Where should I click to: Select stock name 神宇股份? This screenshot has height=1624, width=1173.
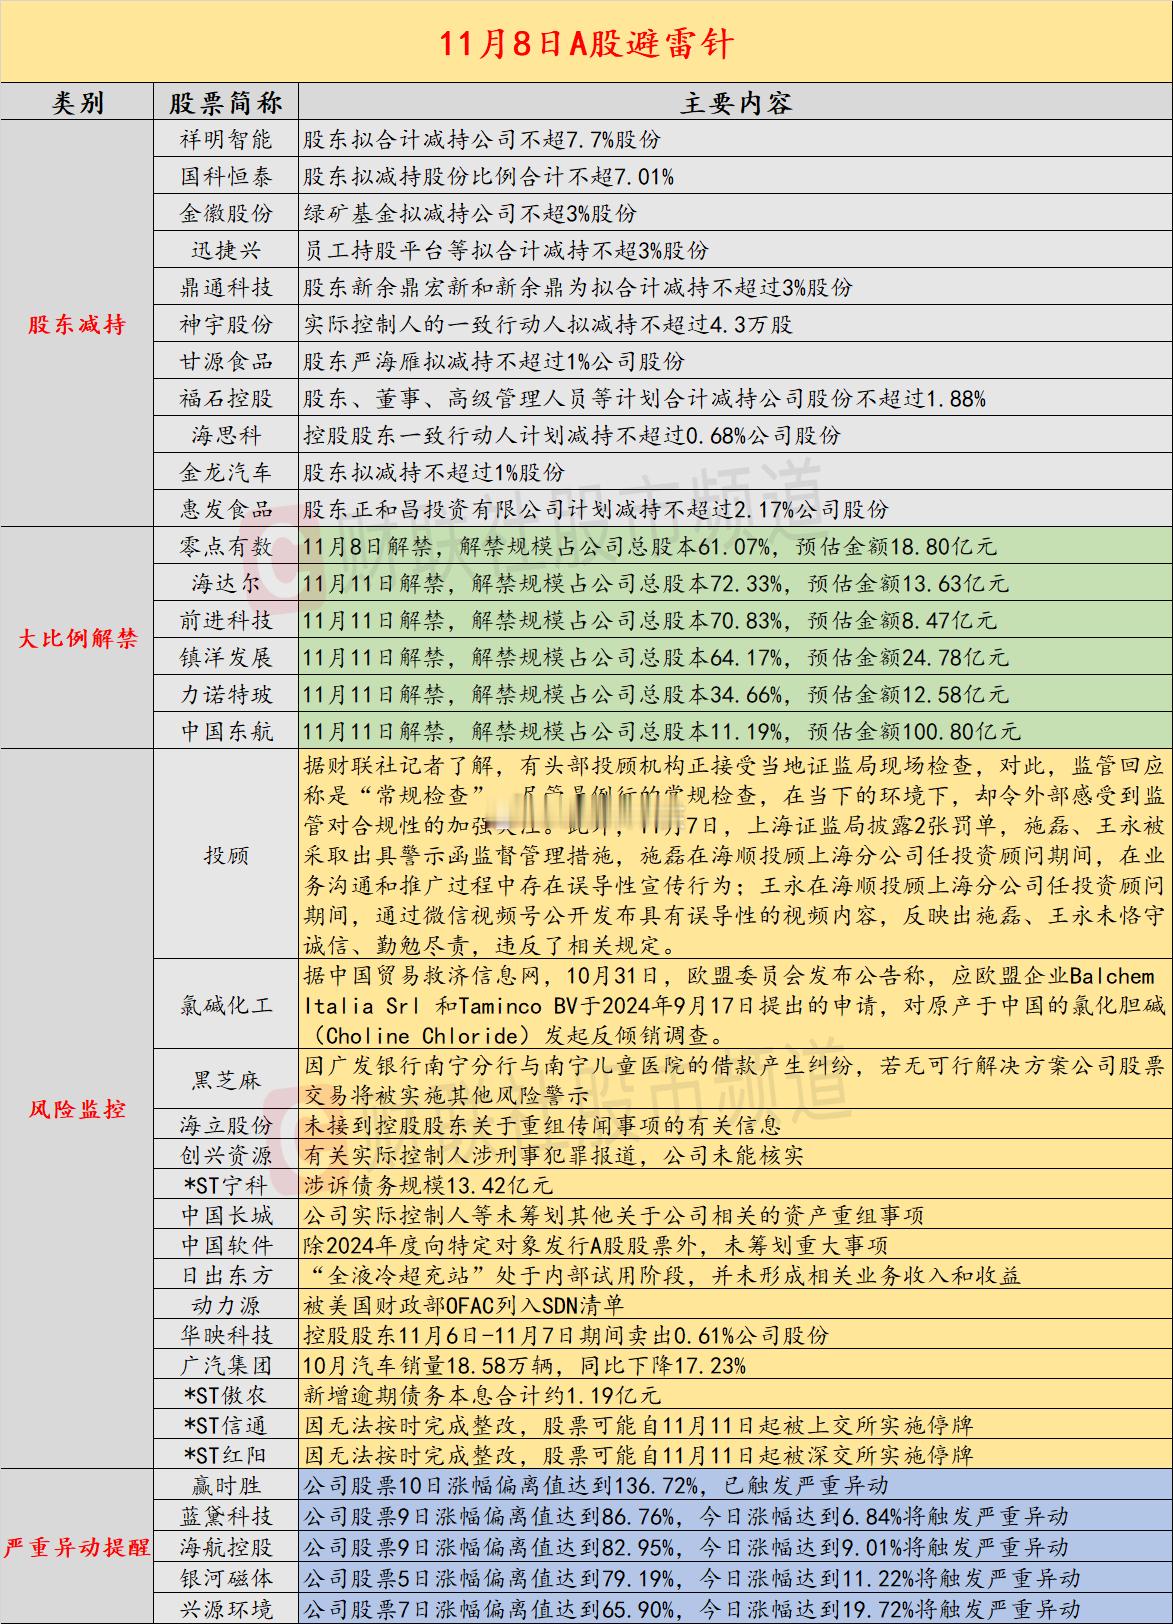226,324
